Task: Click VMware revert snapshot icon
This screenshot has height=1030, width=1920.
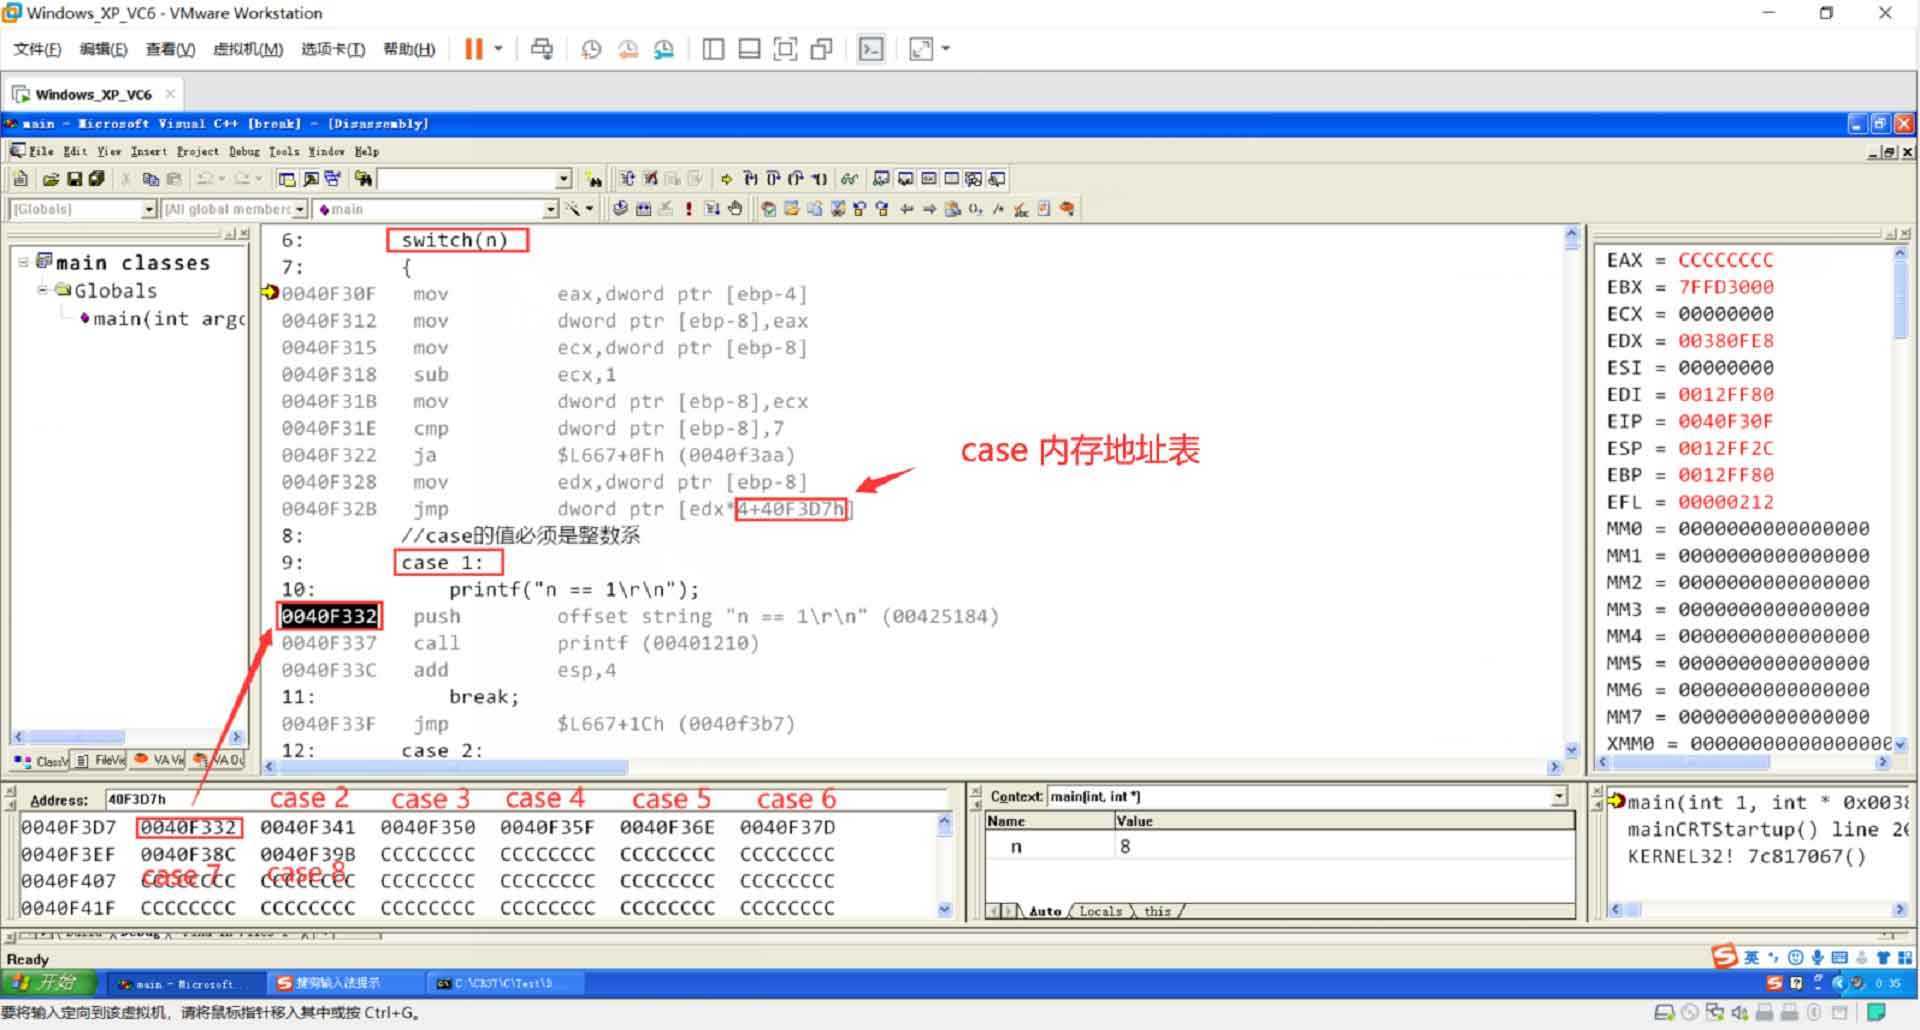Action: click(x=628, y=49)
